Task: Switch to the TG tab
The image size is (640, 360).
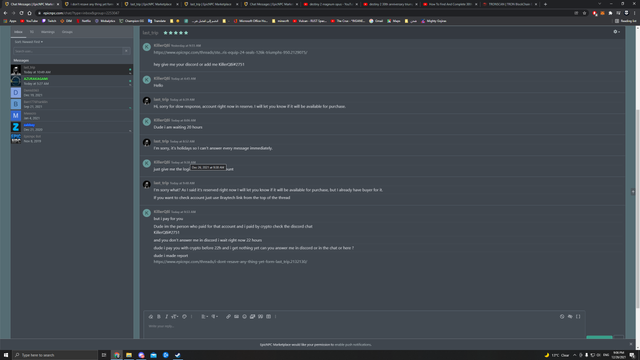Action: click(x=31, y=32)
